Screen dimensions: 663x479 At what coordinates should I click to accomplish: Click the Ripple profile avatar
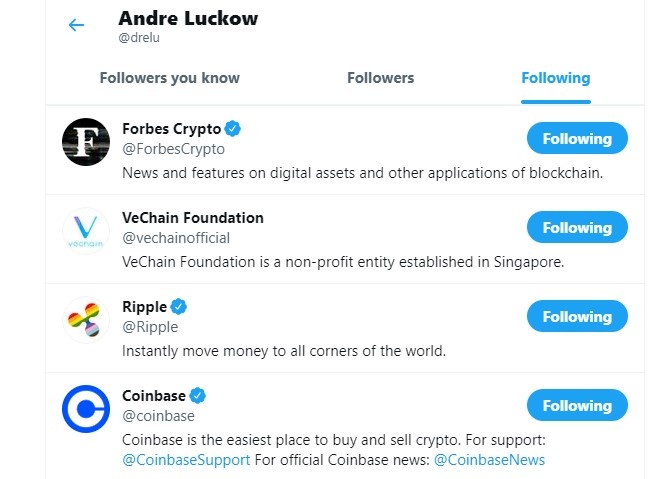tap(85, 319)
